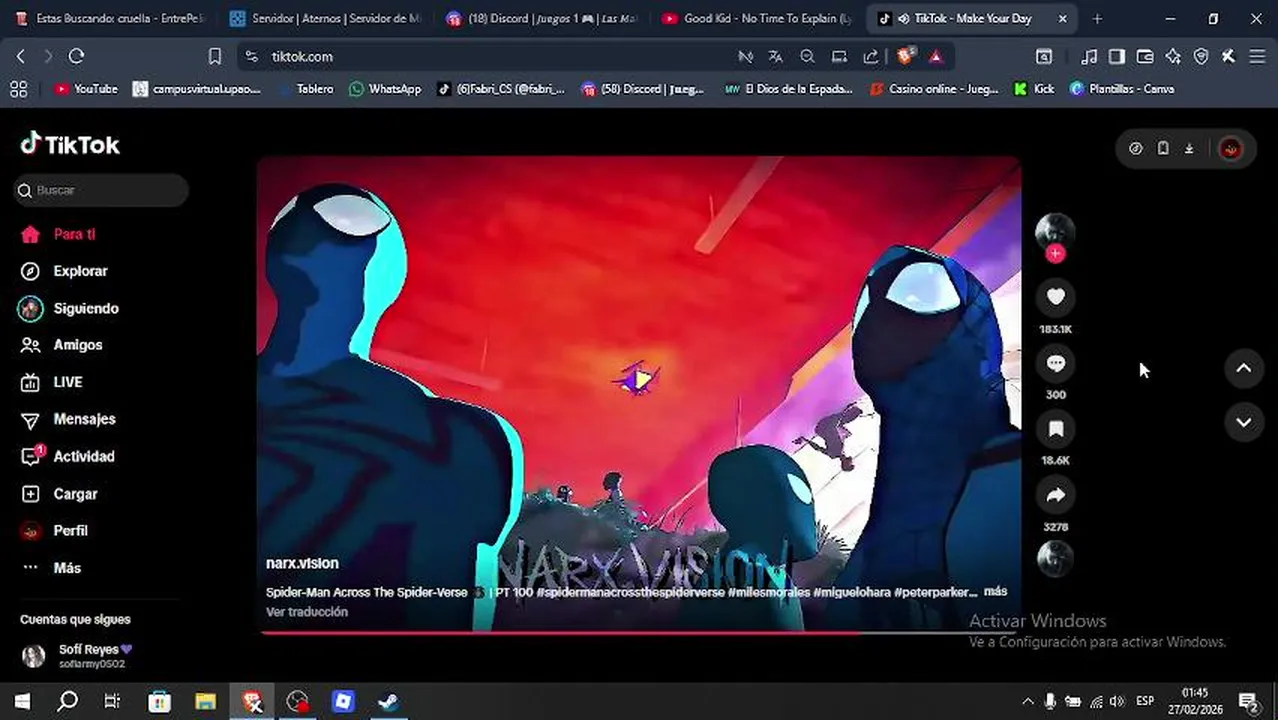Go to the previous video with up arrow
The height and width of the screenshot is (720, 1278).
click(x=1244, y=368)
